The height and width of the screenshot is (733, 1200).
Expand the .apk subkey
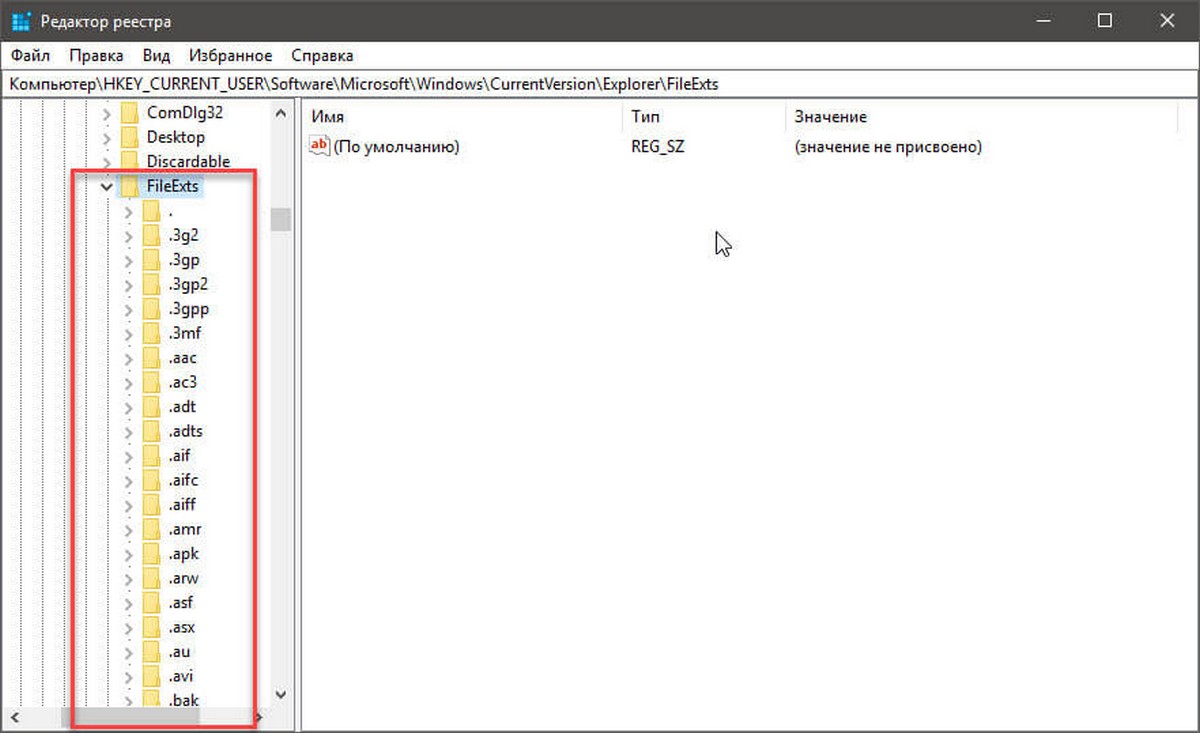127,554
